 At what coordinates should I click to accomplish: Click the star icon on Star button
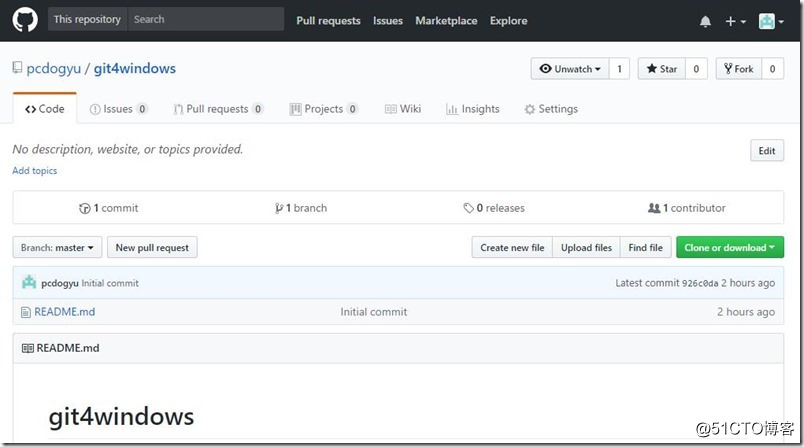tap(652, 68)
